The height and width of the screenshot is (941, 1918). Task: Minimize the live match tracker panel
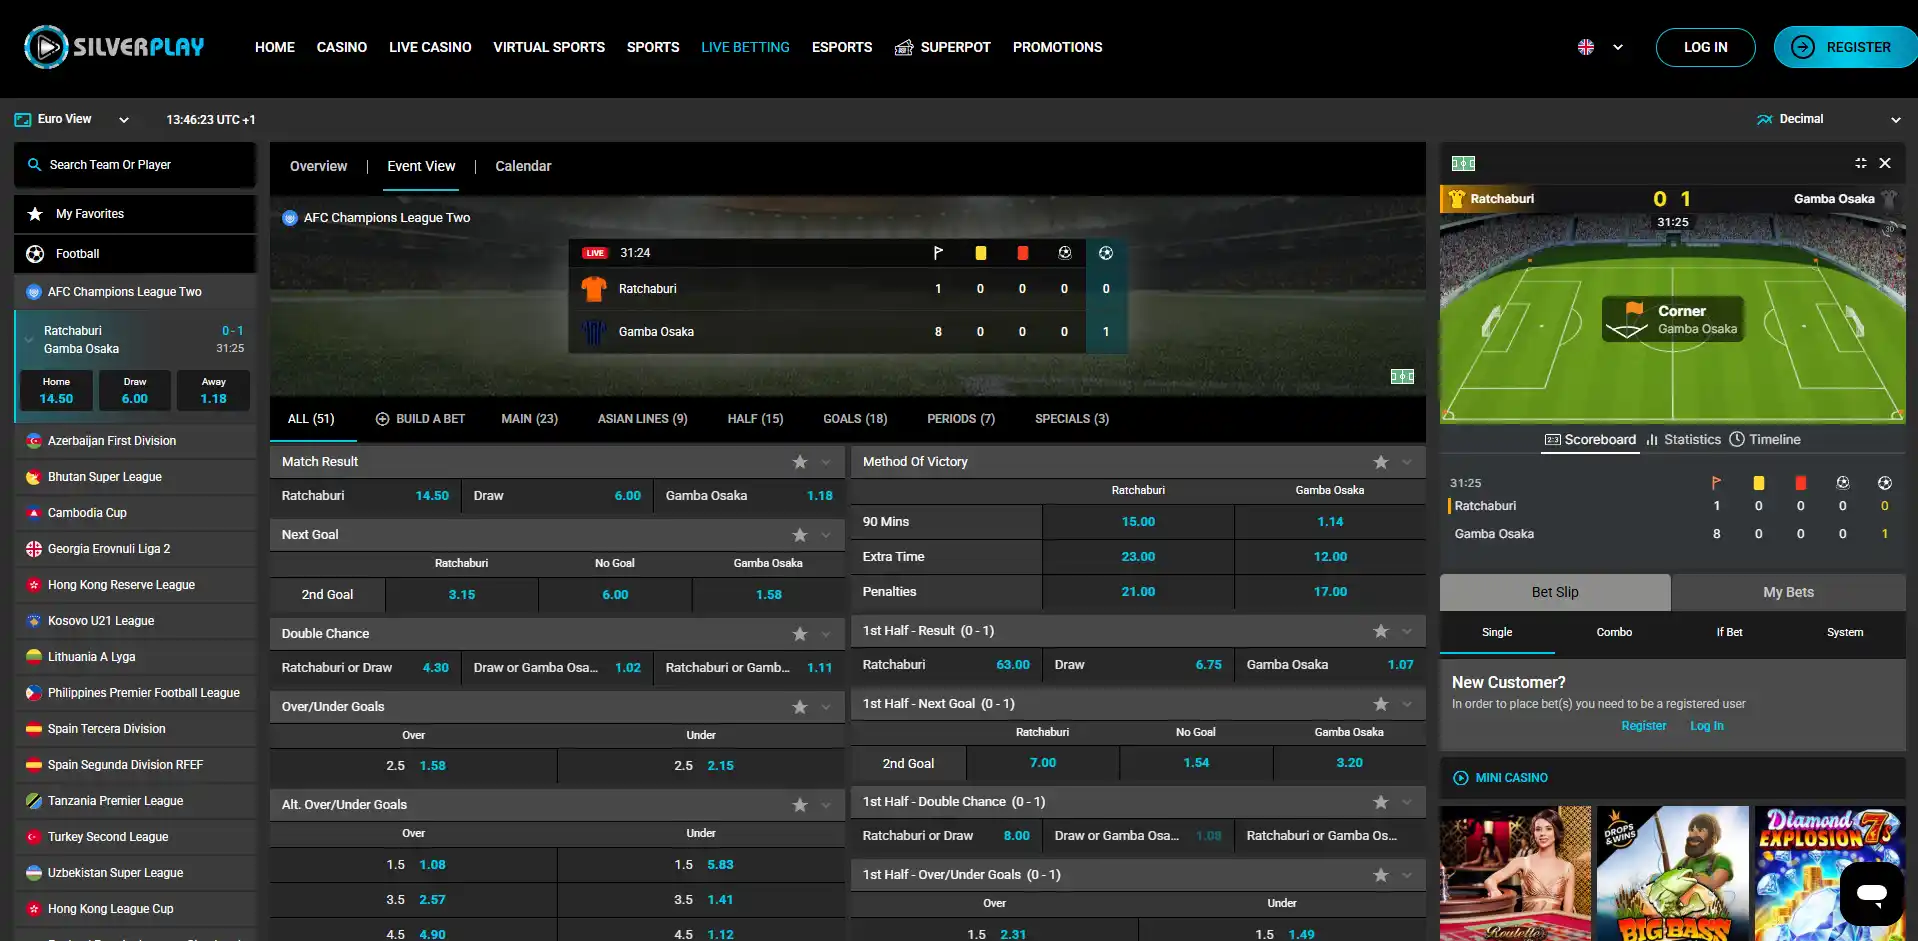[x=1861, y=163]
